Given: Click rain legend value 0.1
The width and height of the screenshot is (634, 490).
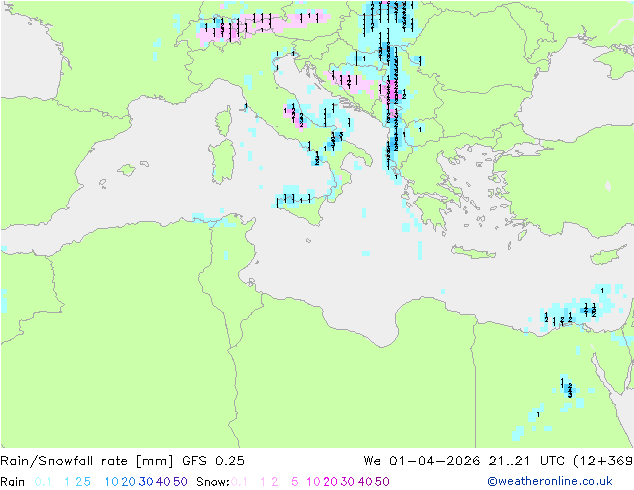Looking at the screenshot, I should click(43, 482).
